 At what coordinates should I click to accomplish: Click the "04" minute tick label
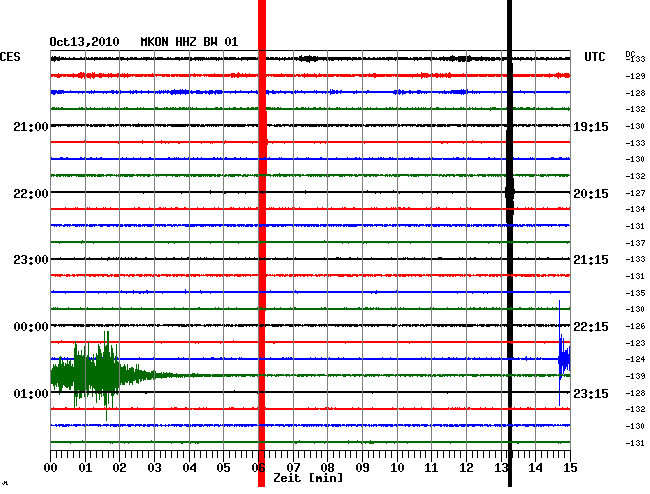tap(189, 468)
